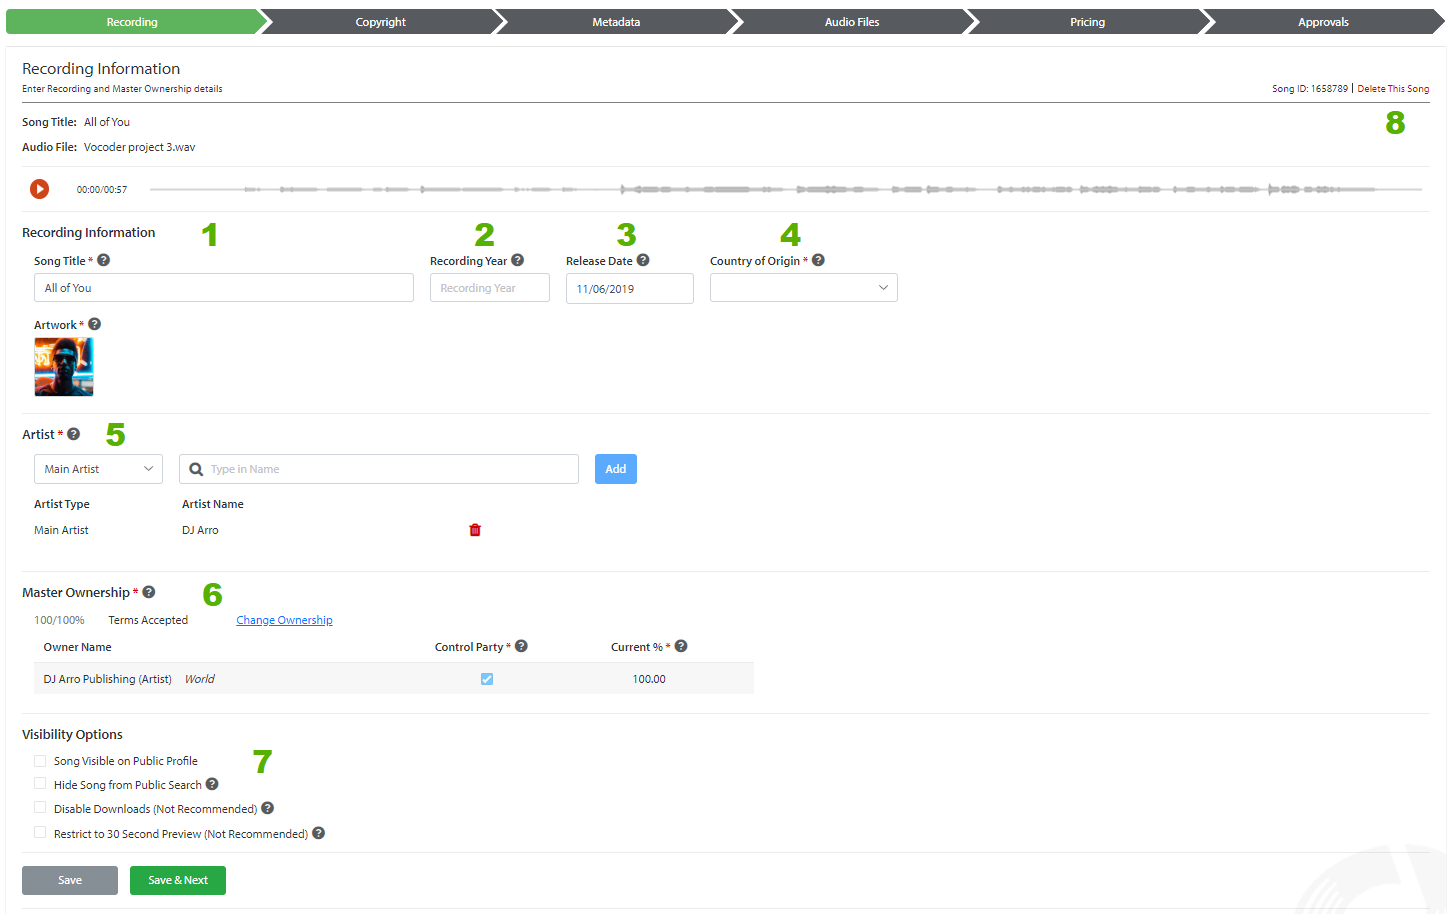Click the World territory label
1456x914 pixels.
pyautogui.click(x=199, y=679)
